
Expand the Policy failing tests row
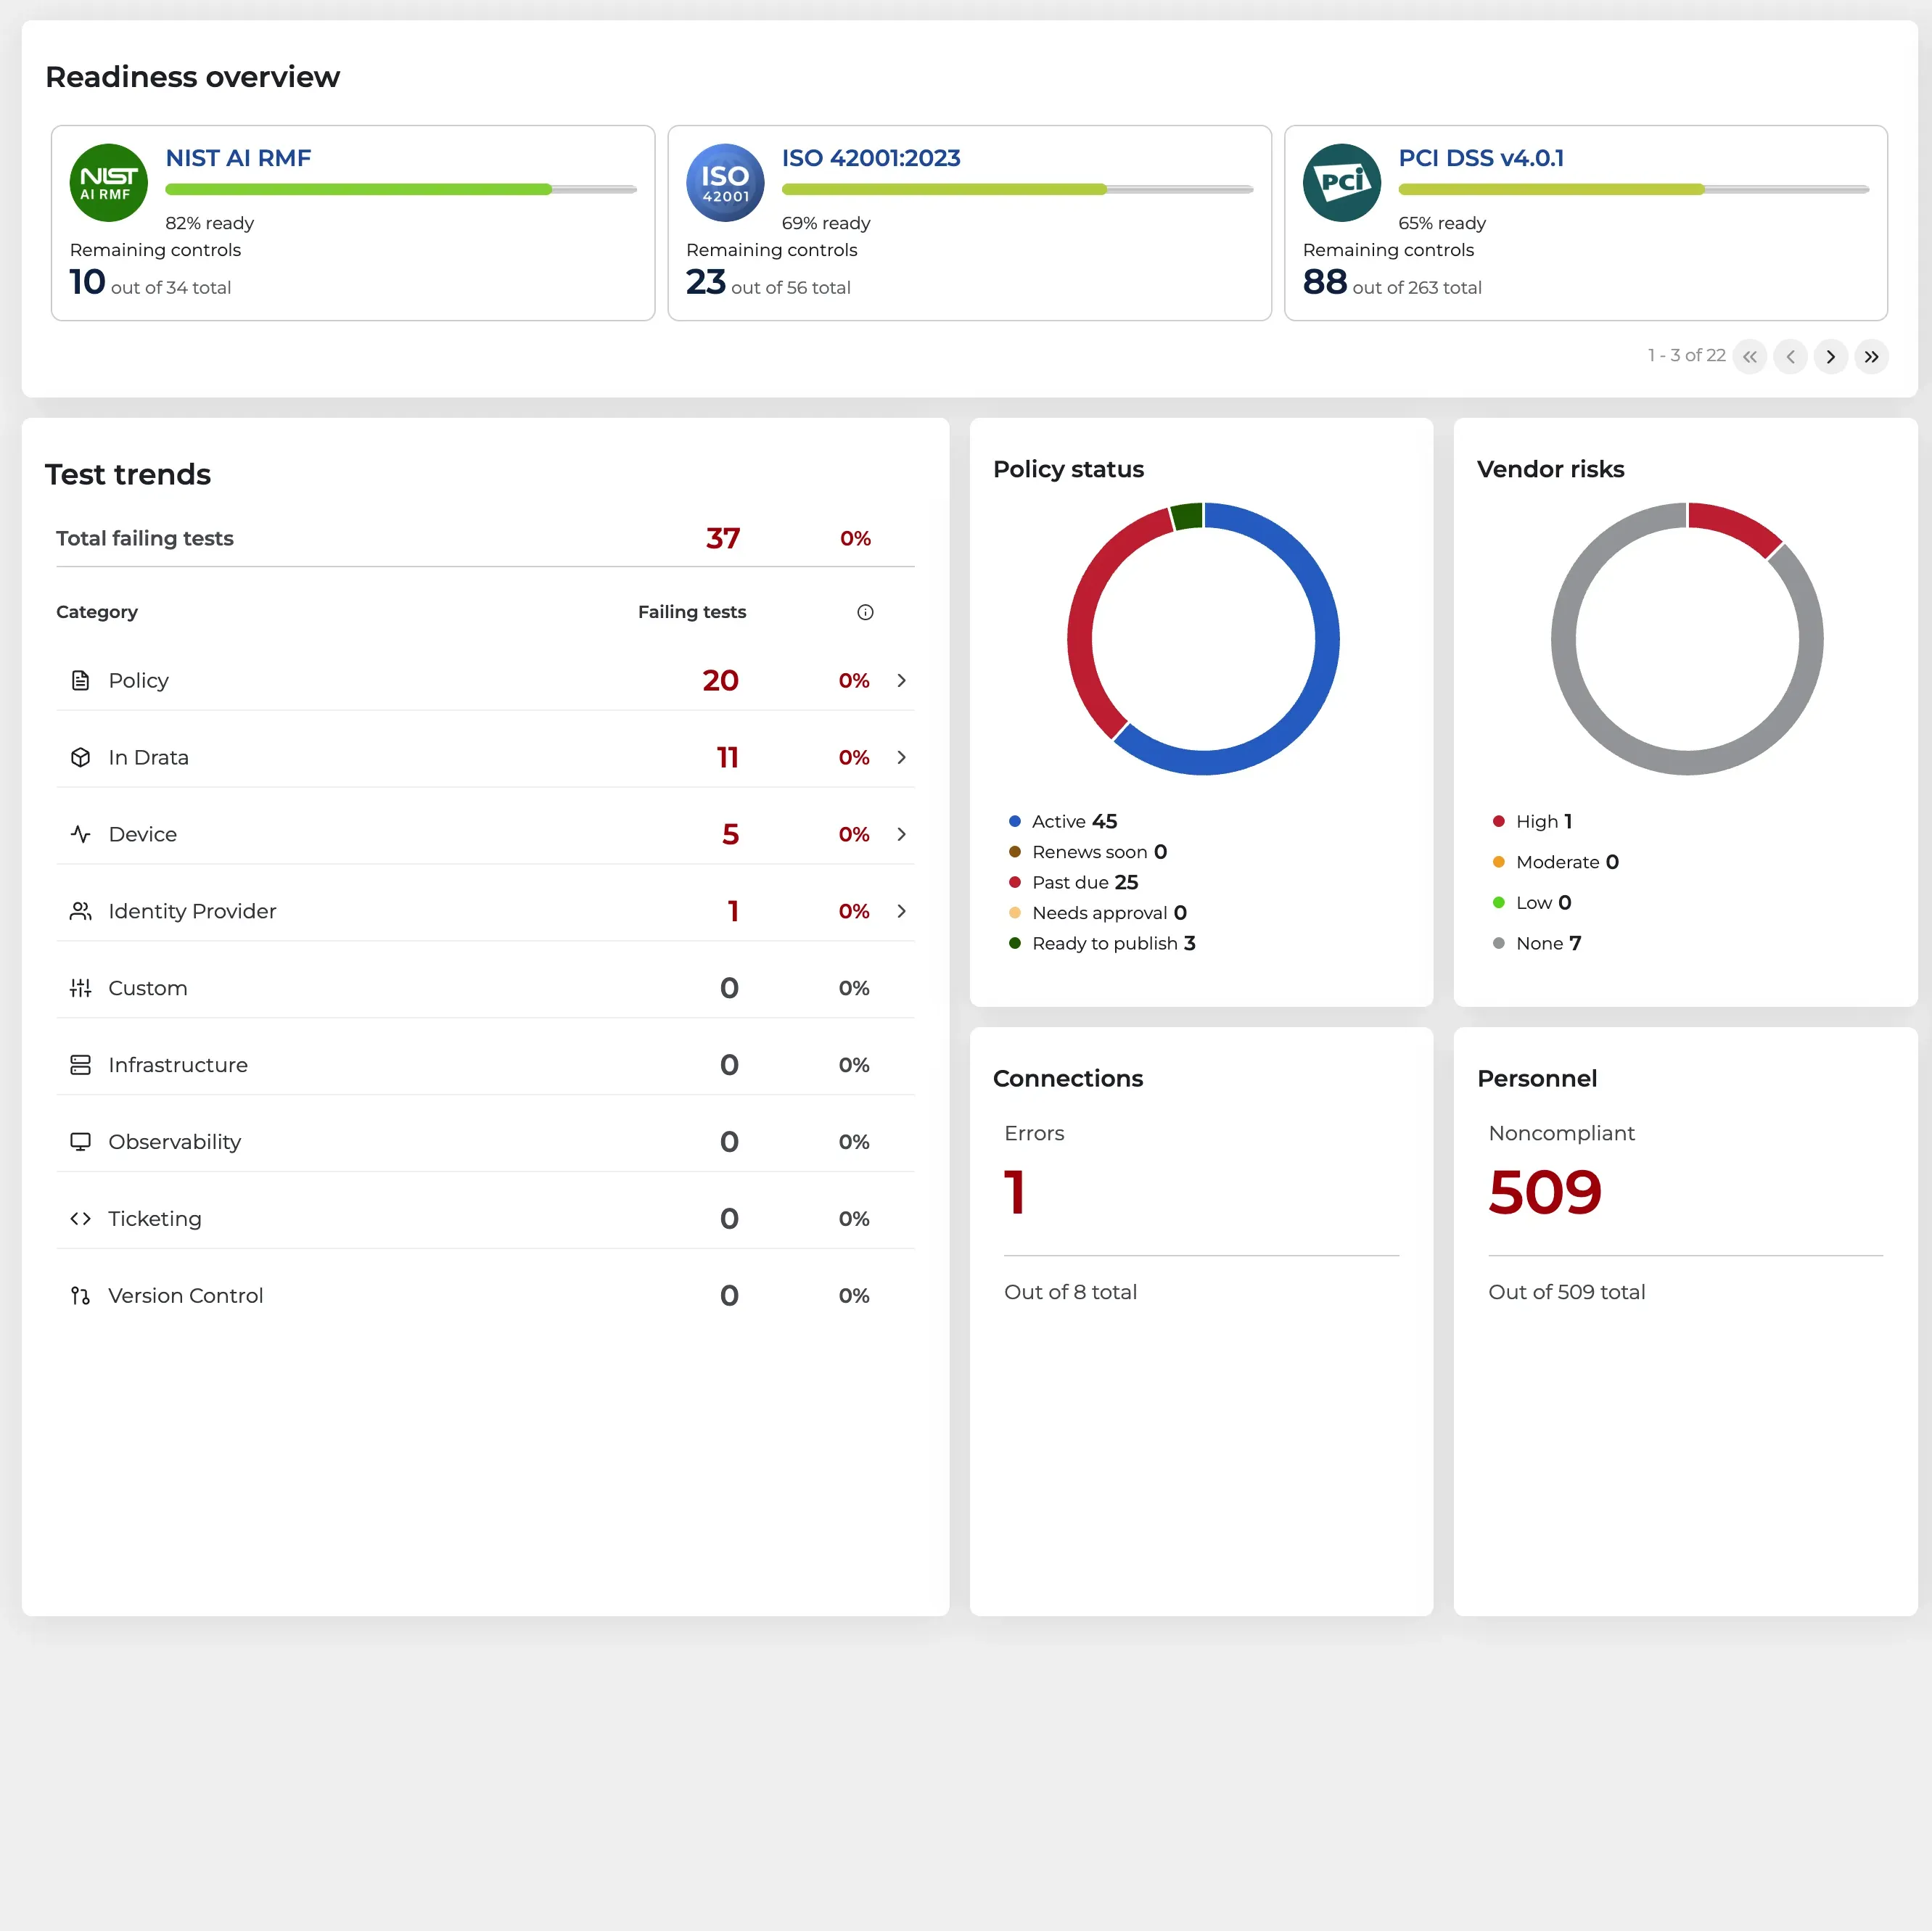click(x=901, y=681)
